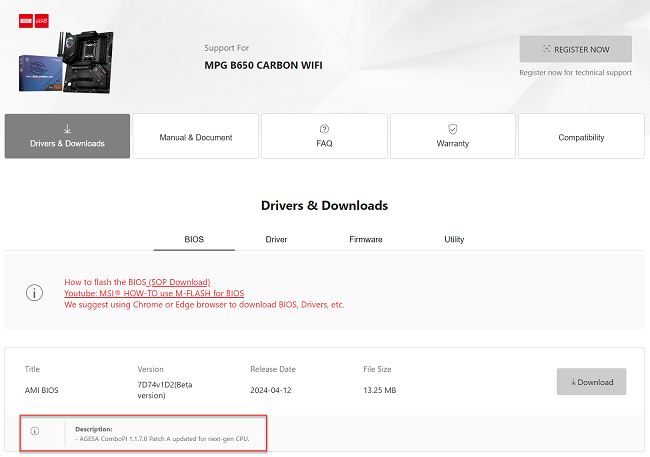Screen dimensions: 650x457
Task: Click the info icon beside the flash instructions
Action: click(34, 293)
